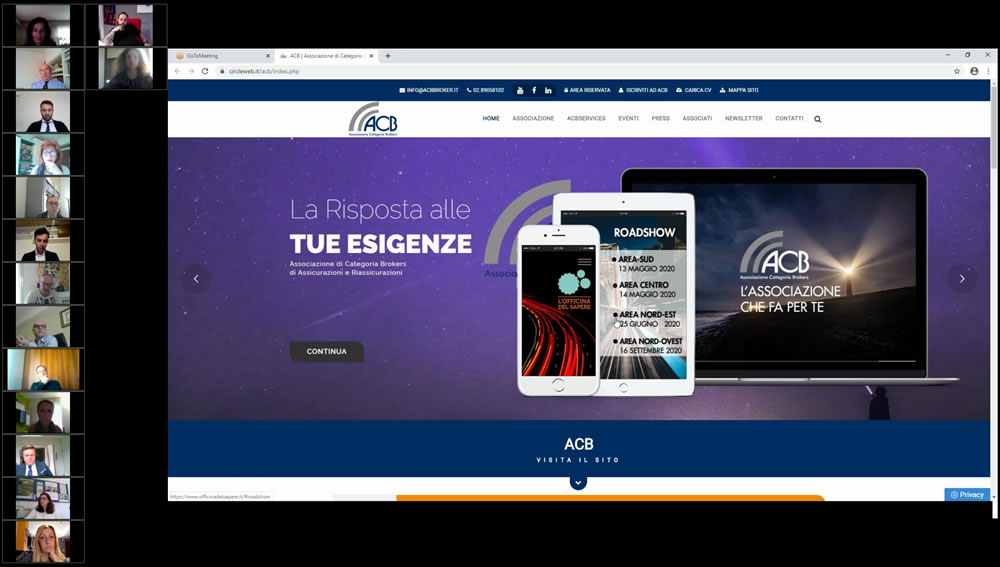Select the highlighted participant with yellow curtain
Screen dimensions: 1000x567
point(43,369)
